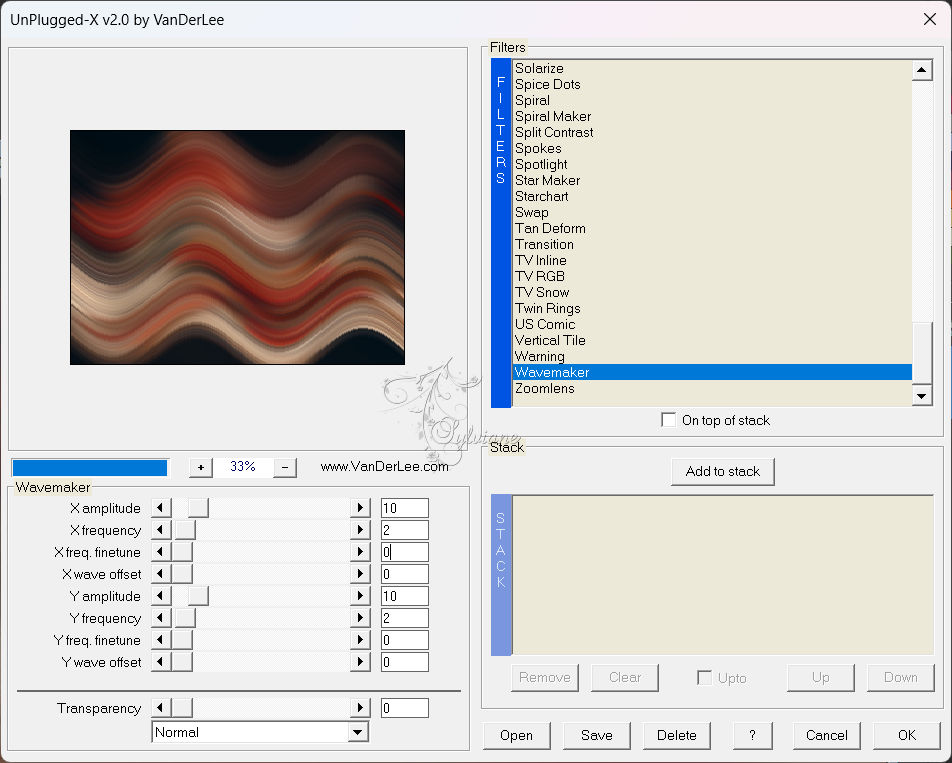Decrease Transparency with left arrow
Screen dimensions: 952x763
tap(161, 708)
